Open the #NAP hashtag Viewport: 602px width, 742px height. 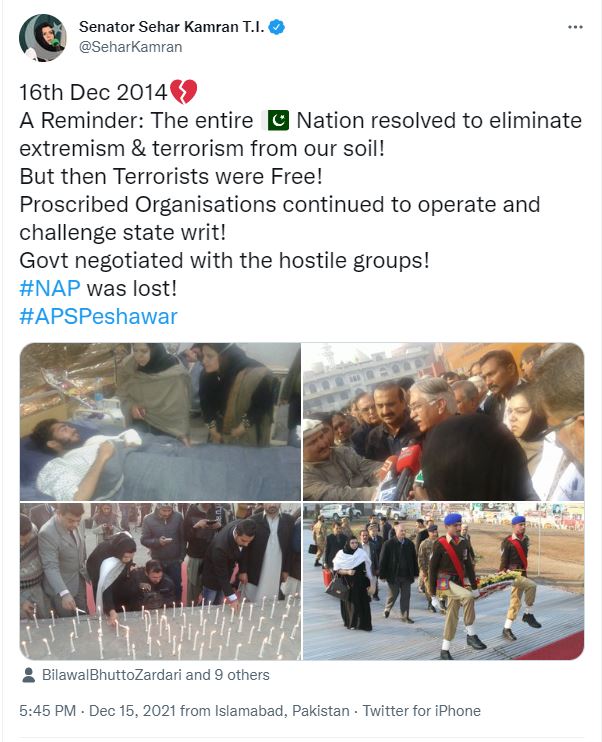(x=50, y=288)
